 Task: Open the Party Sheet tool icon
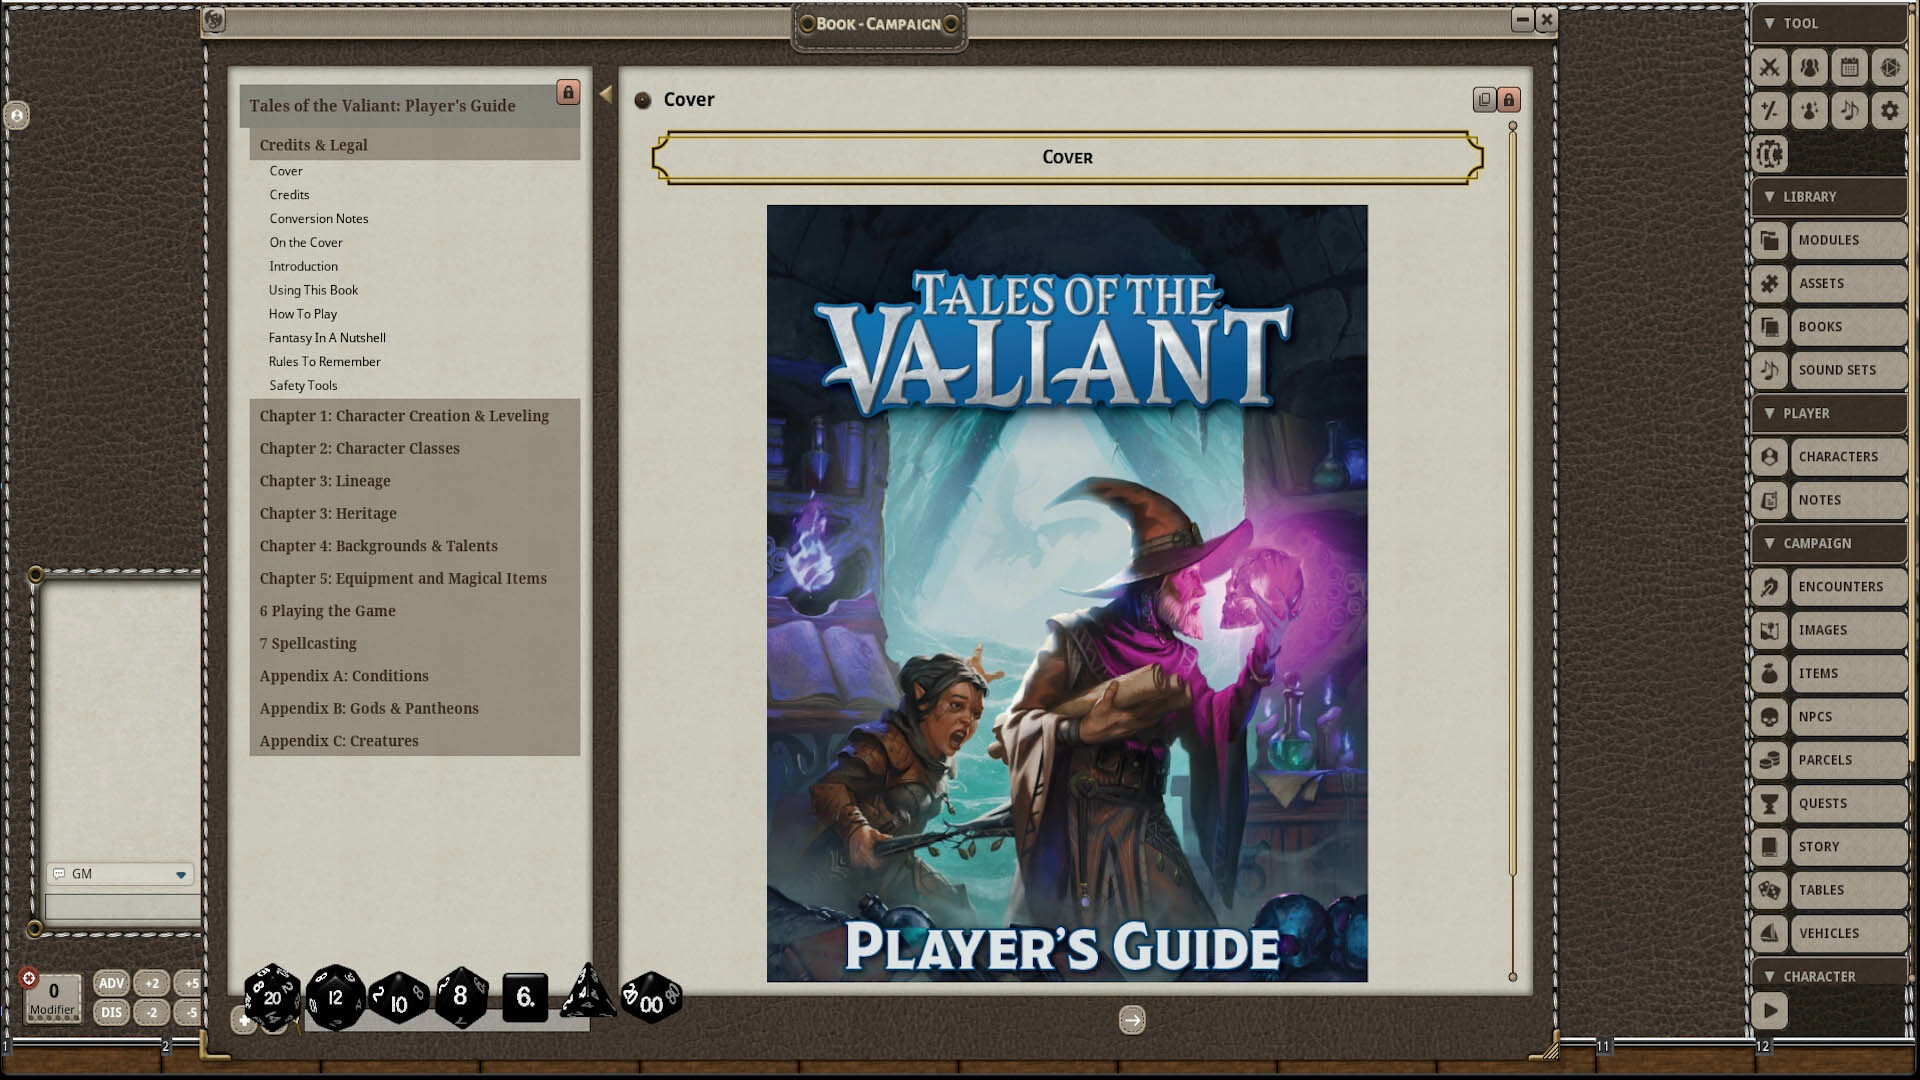coord(1810,68)
